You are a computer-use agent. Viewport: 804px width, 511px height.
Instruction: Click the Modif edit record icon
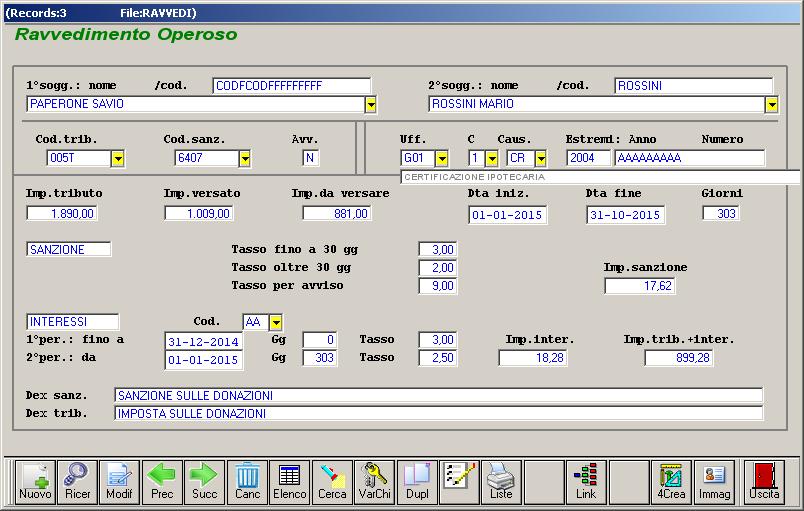pyautogui.click(x=119, y=481)
